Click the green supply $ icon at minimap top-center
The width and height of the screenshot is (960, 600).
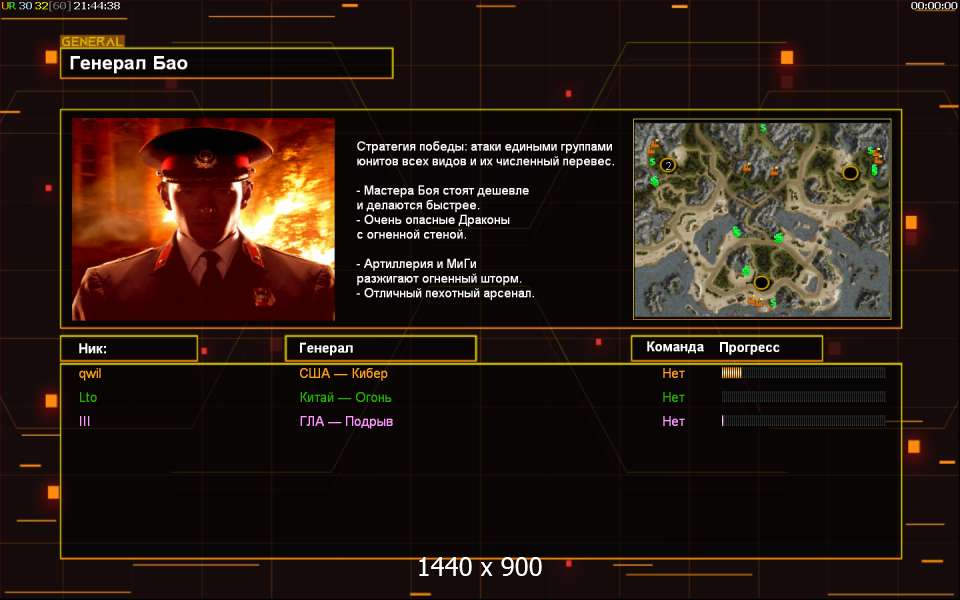pyautogui.click(x=763, y=128)
